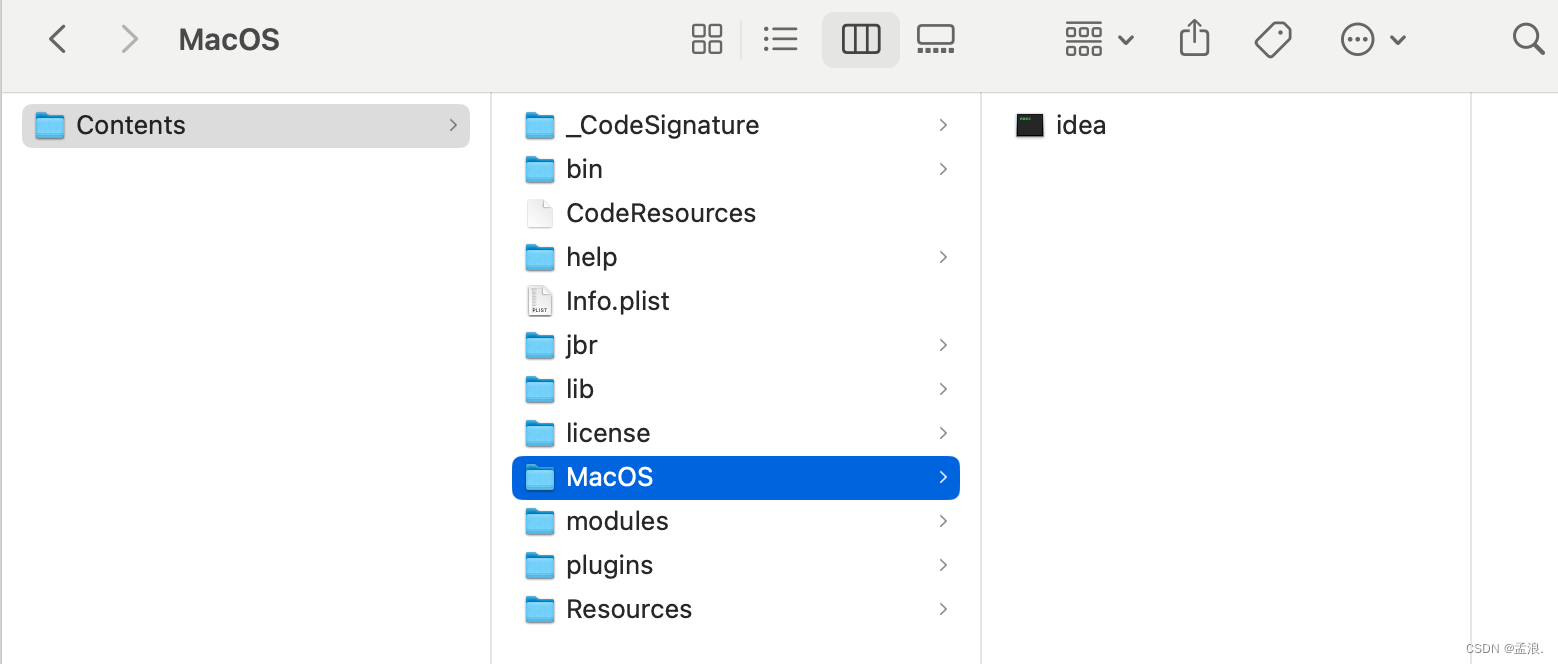Select the Info.plist file
Image resolution: width=1558 pixels, height=664 pixels.
736,301
